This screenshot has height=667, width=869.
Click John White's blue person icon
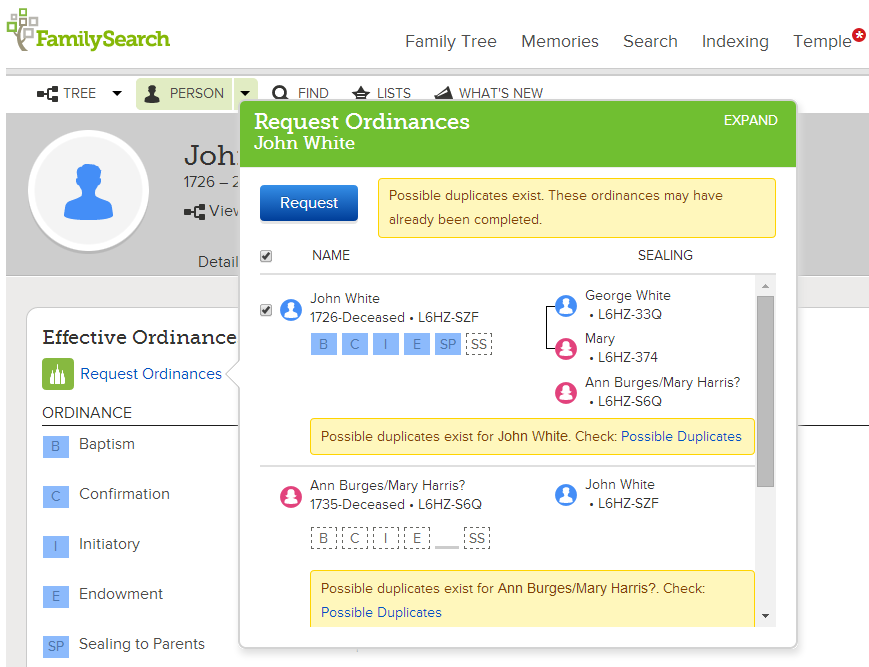point(291,309)
